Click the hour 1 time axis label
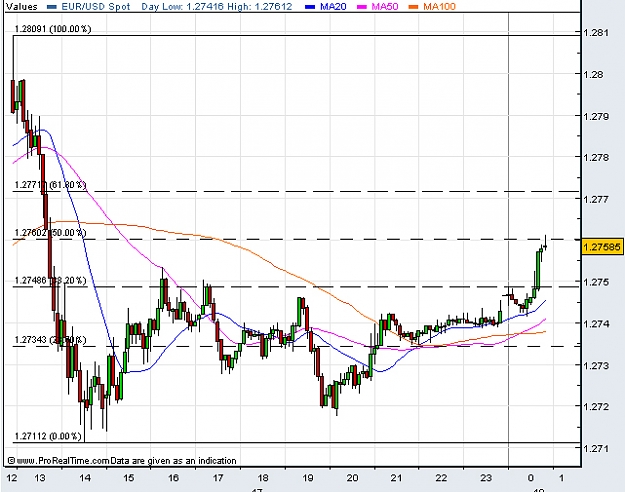Image resolution: width=625 pixels, height=492 pixels. click(561, 477)
